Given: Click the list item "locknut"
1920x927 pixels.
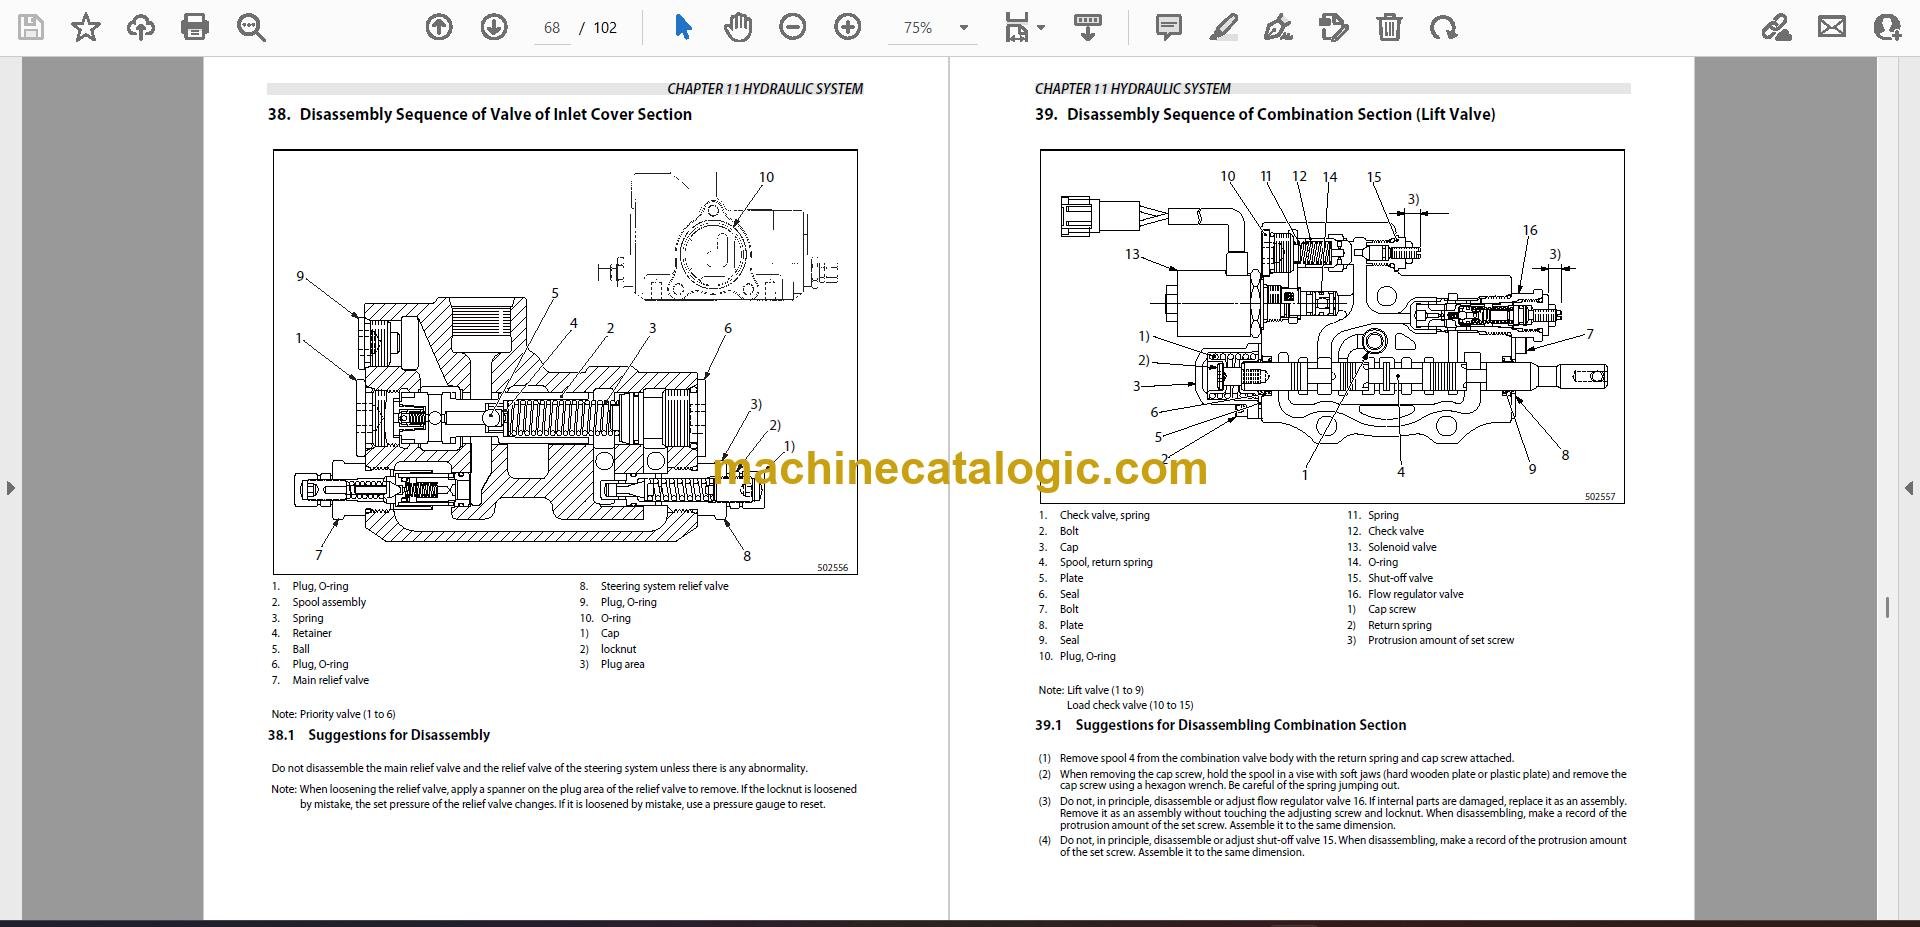Looking at the screenshot, I should [618, 649].
